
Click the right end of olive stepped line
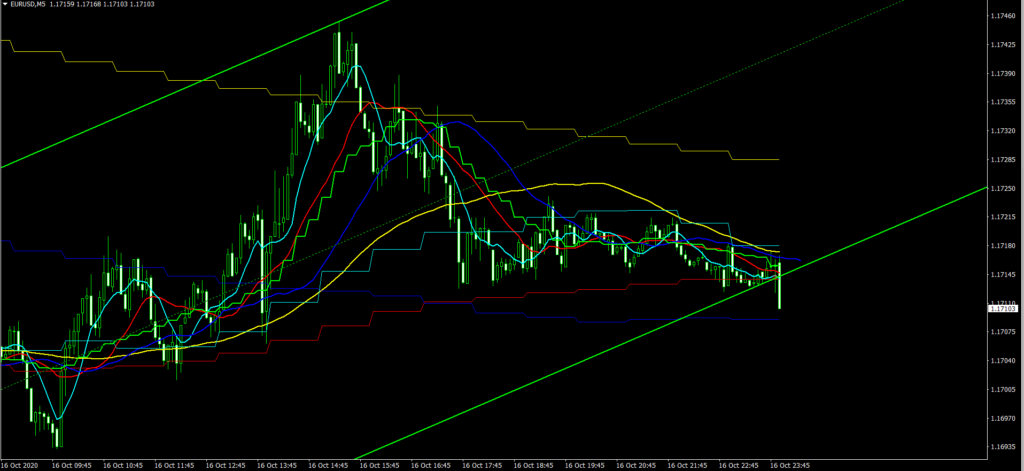pos(775,160)
